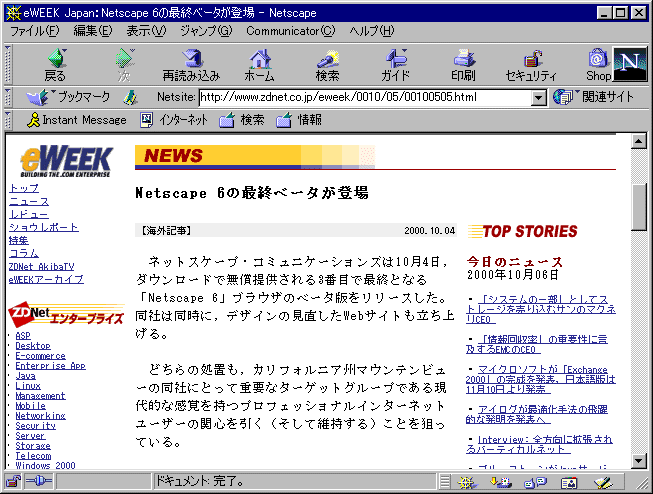This screenshot has height=494, width=653.
Task: Open the ヘルプ(H) menu
Action: point(371,31)
